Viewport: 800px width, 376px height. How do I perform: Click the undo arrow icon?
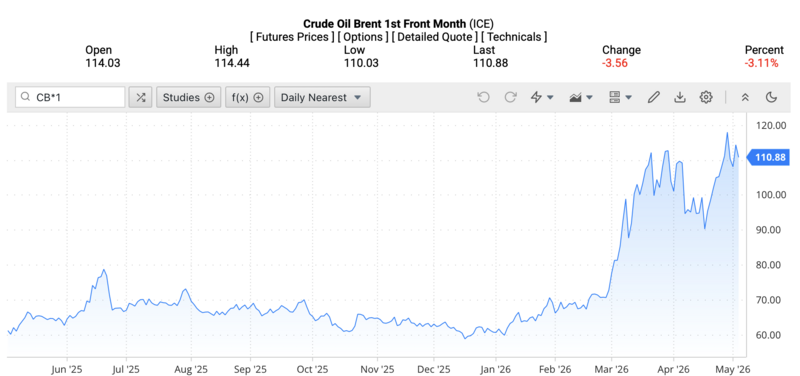(483, 97)
